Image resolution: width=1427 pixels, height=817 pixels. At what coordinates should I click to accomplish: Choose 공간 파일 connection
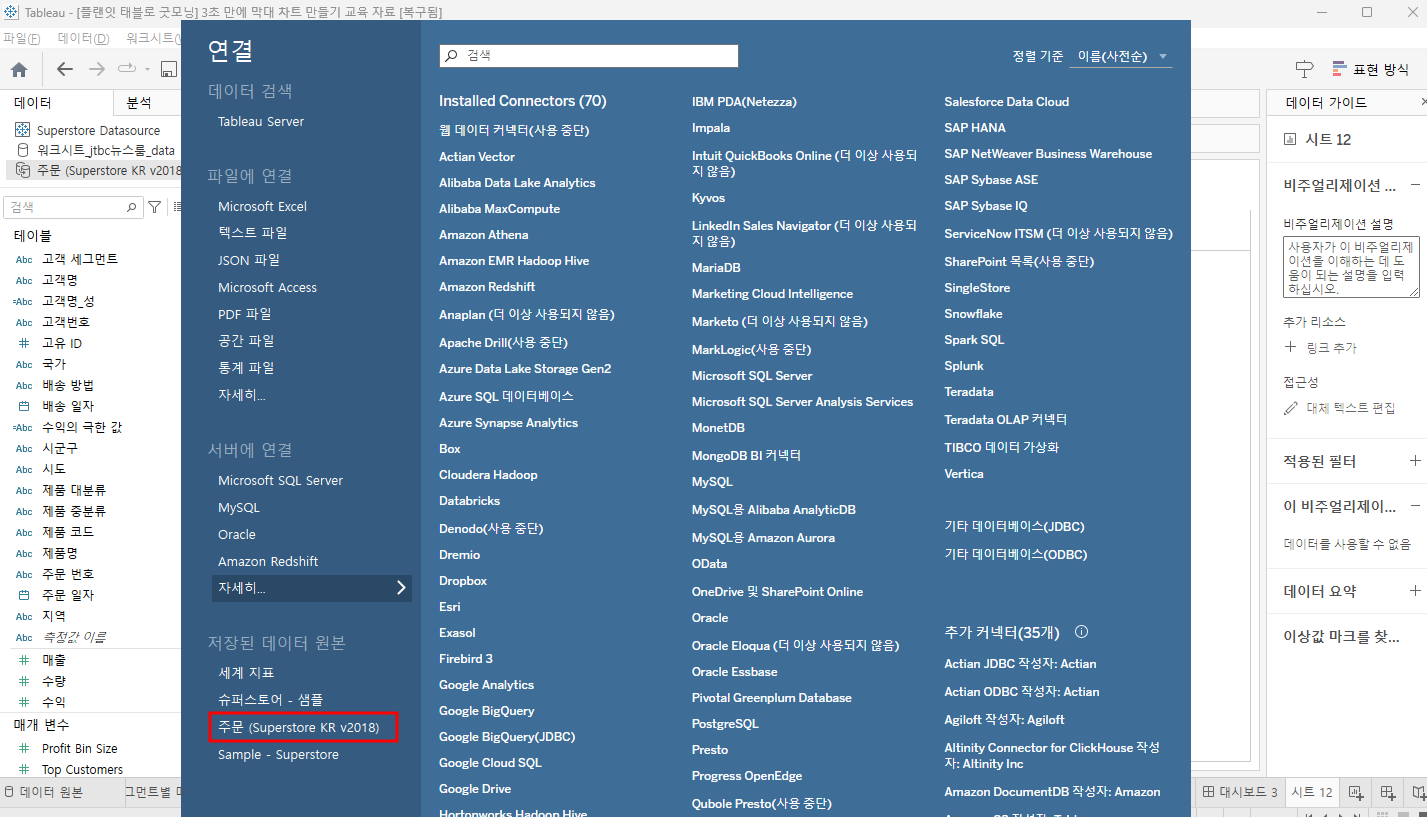(x=246, y=340)
